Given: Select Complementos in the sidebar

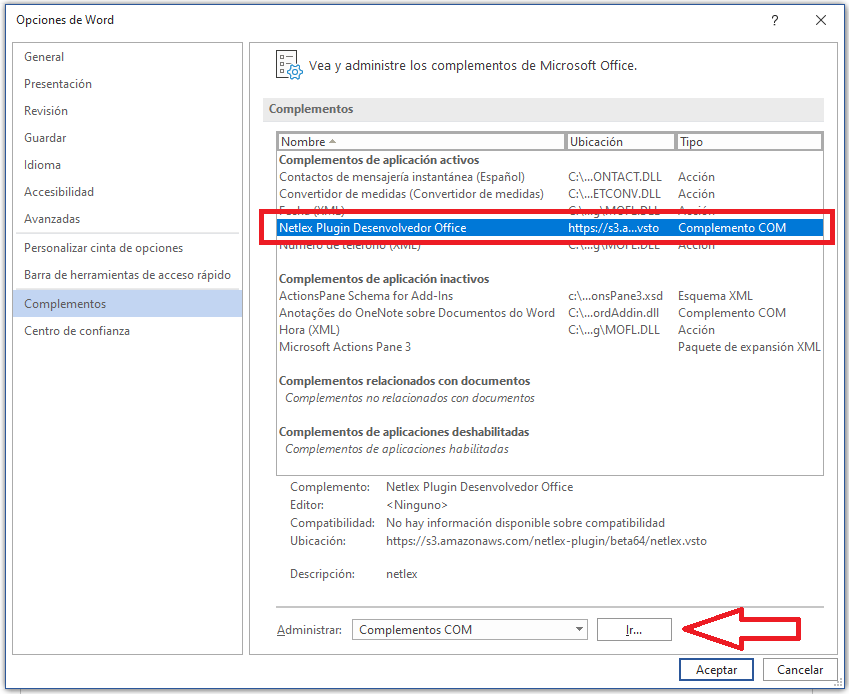Looking at the screenshot, I should click(x=127, y=304).
